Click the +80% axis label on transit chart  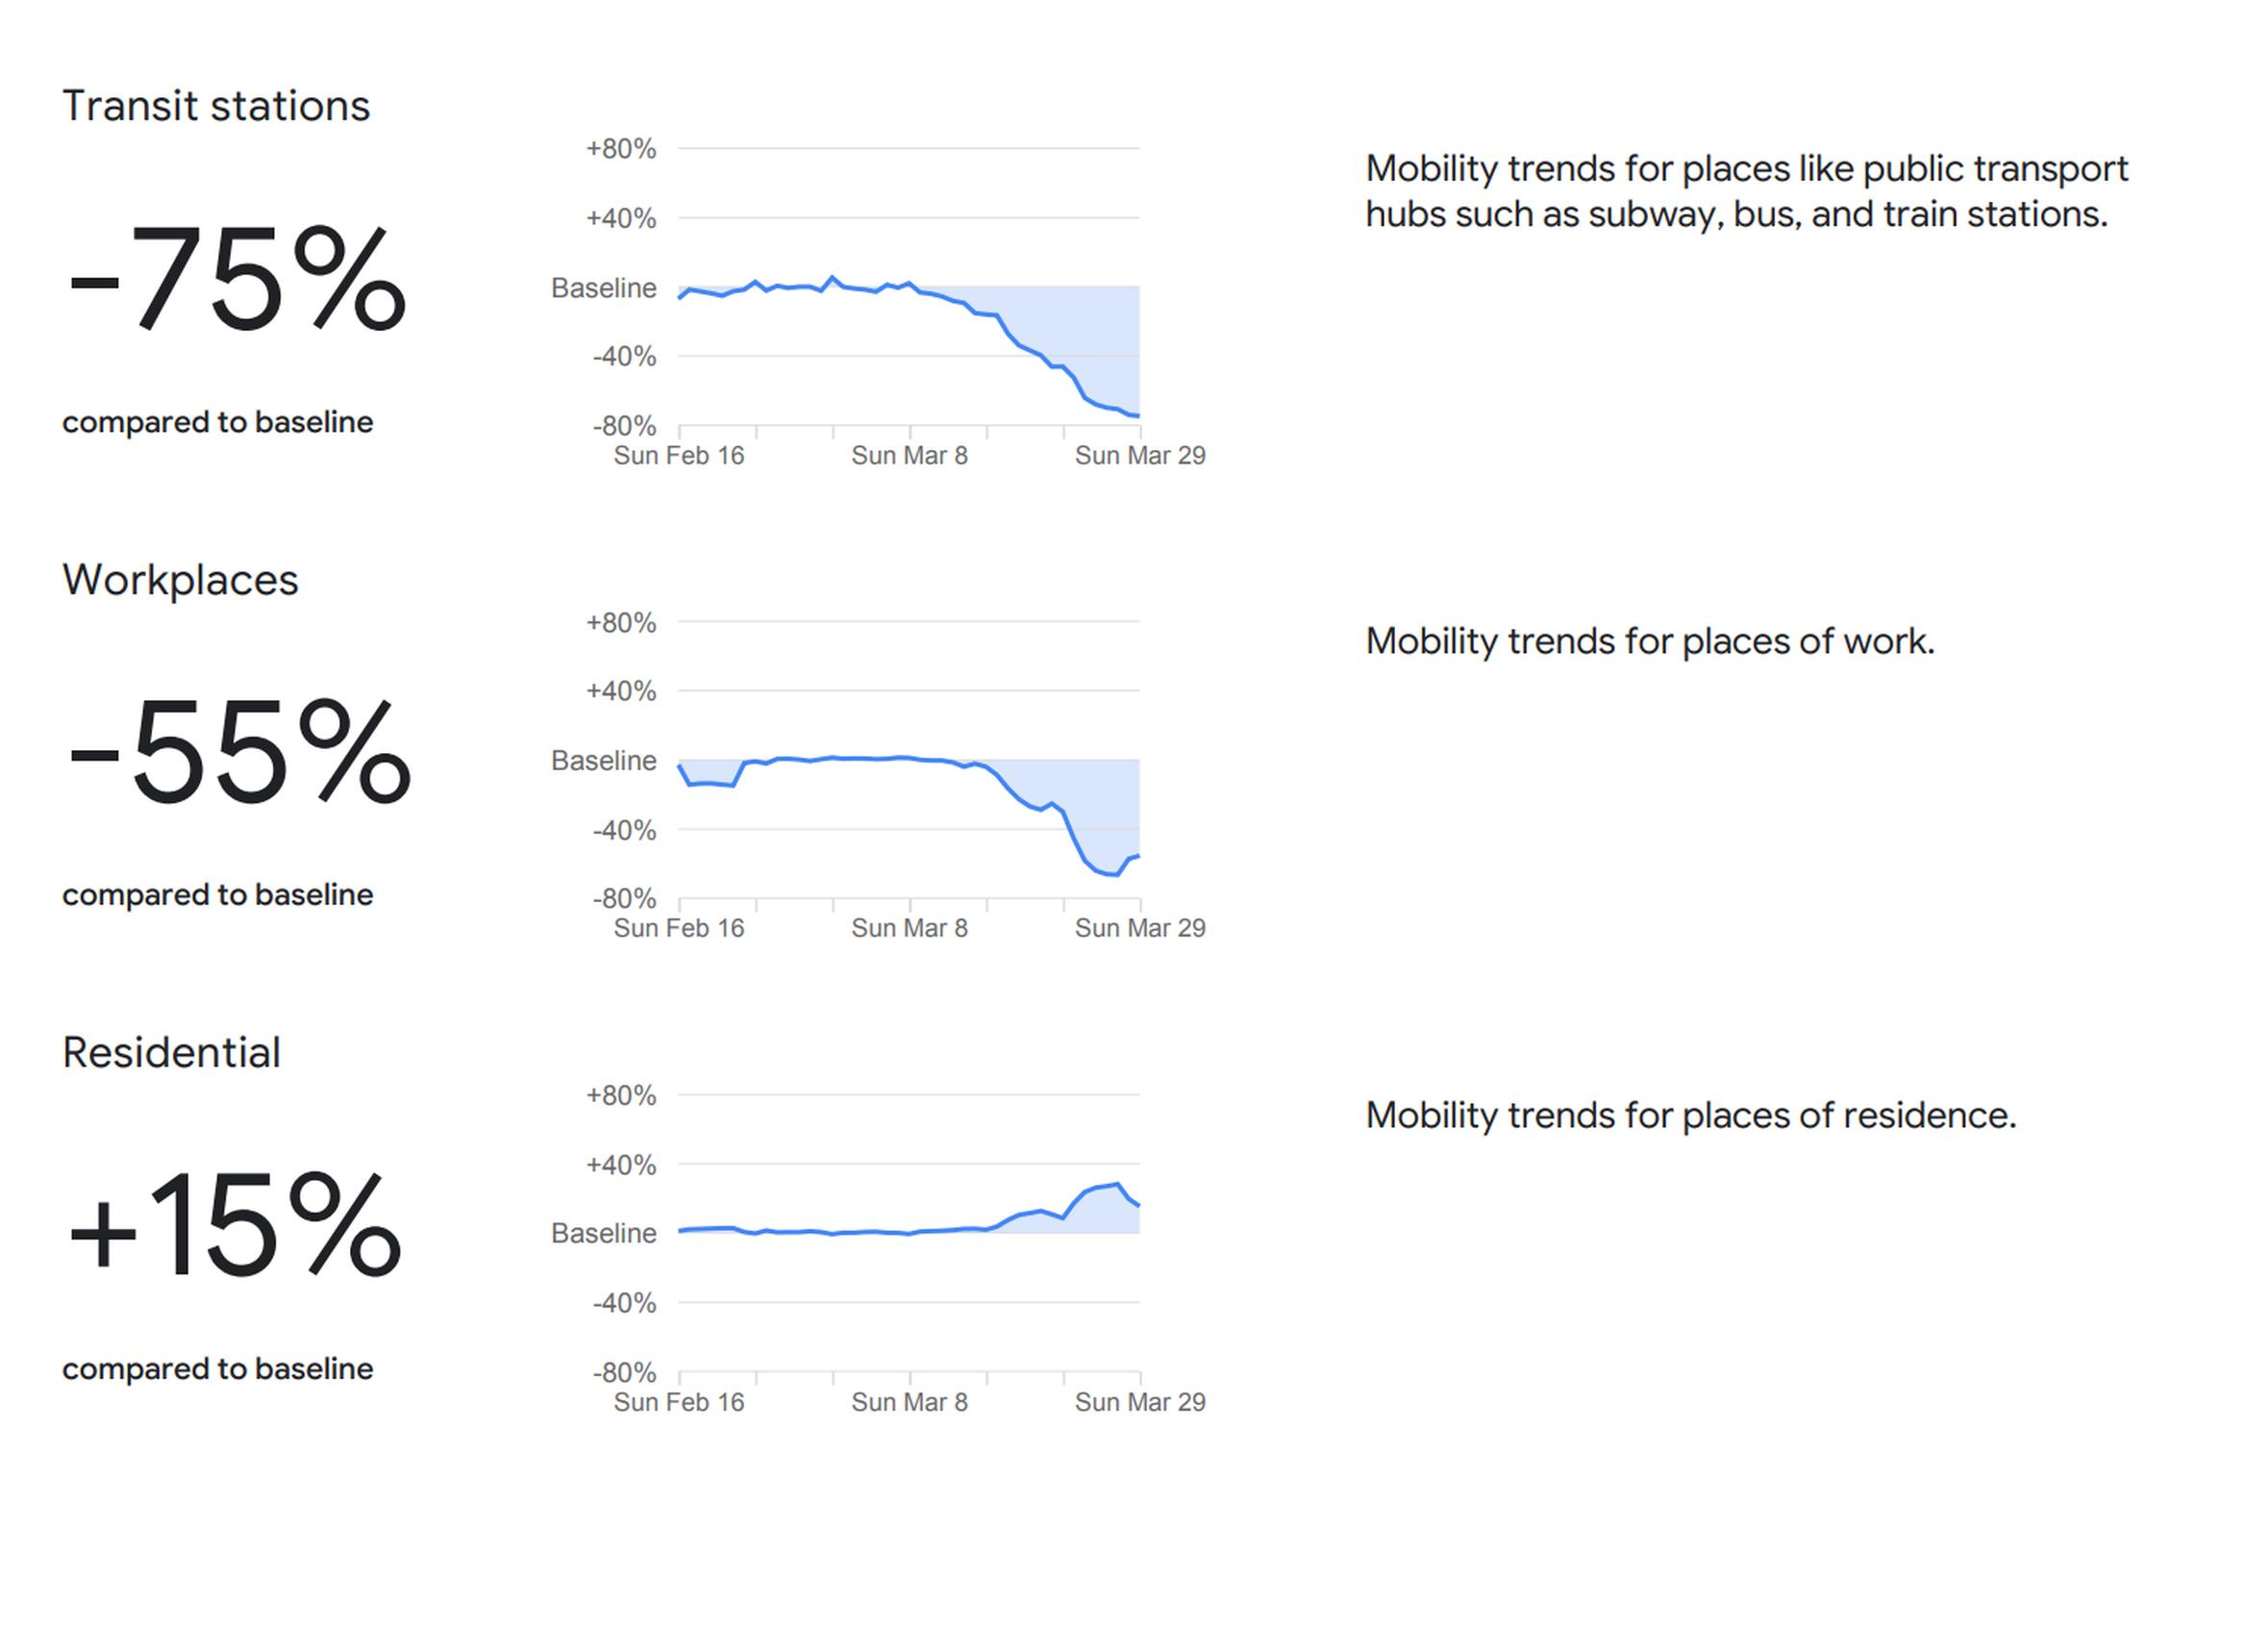[621, 149]
